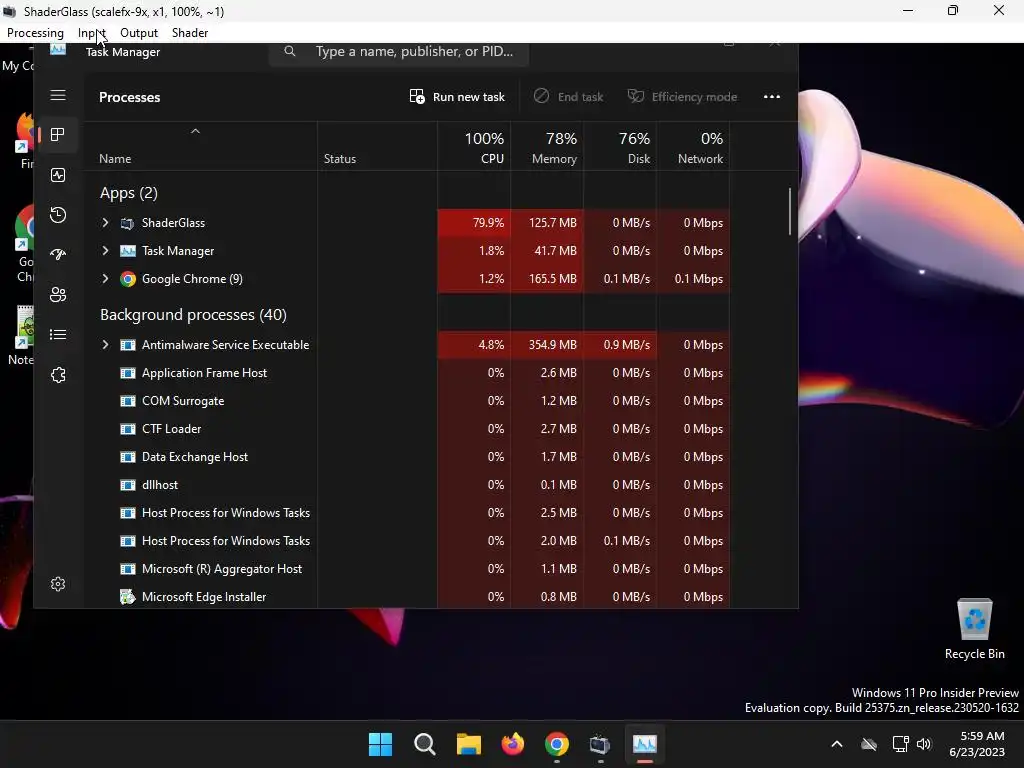Open File Explorer from the taskbar

[x=468, y=744]
